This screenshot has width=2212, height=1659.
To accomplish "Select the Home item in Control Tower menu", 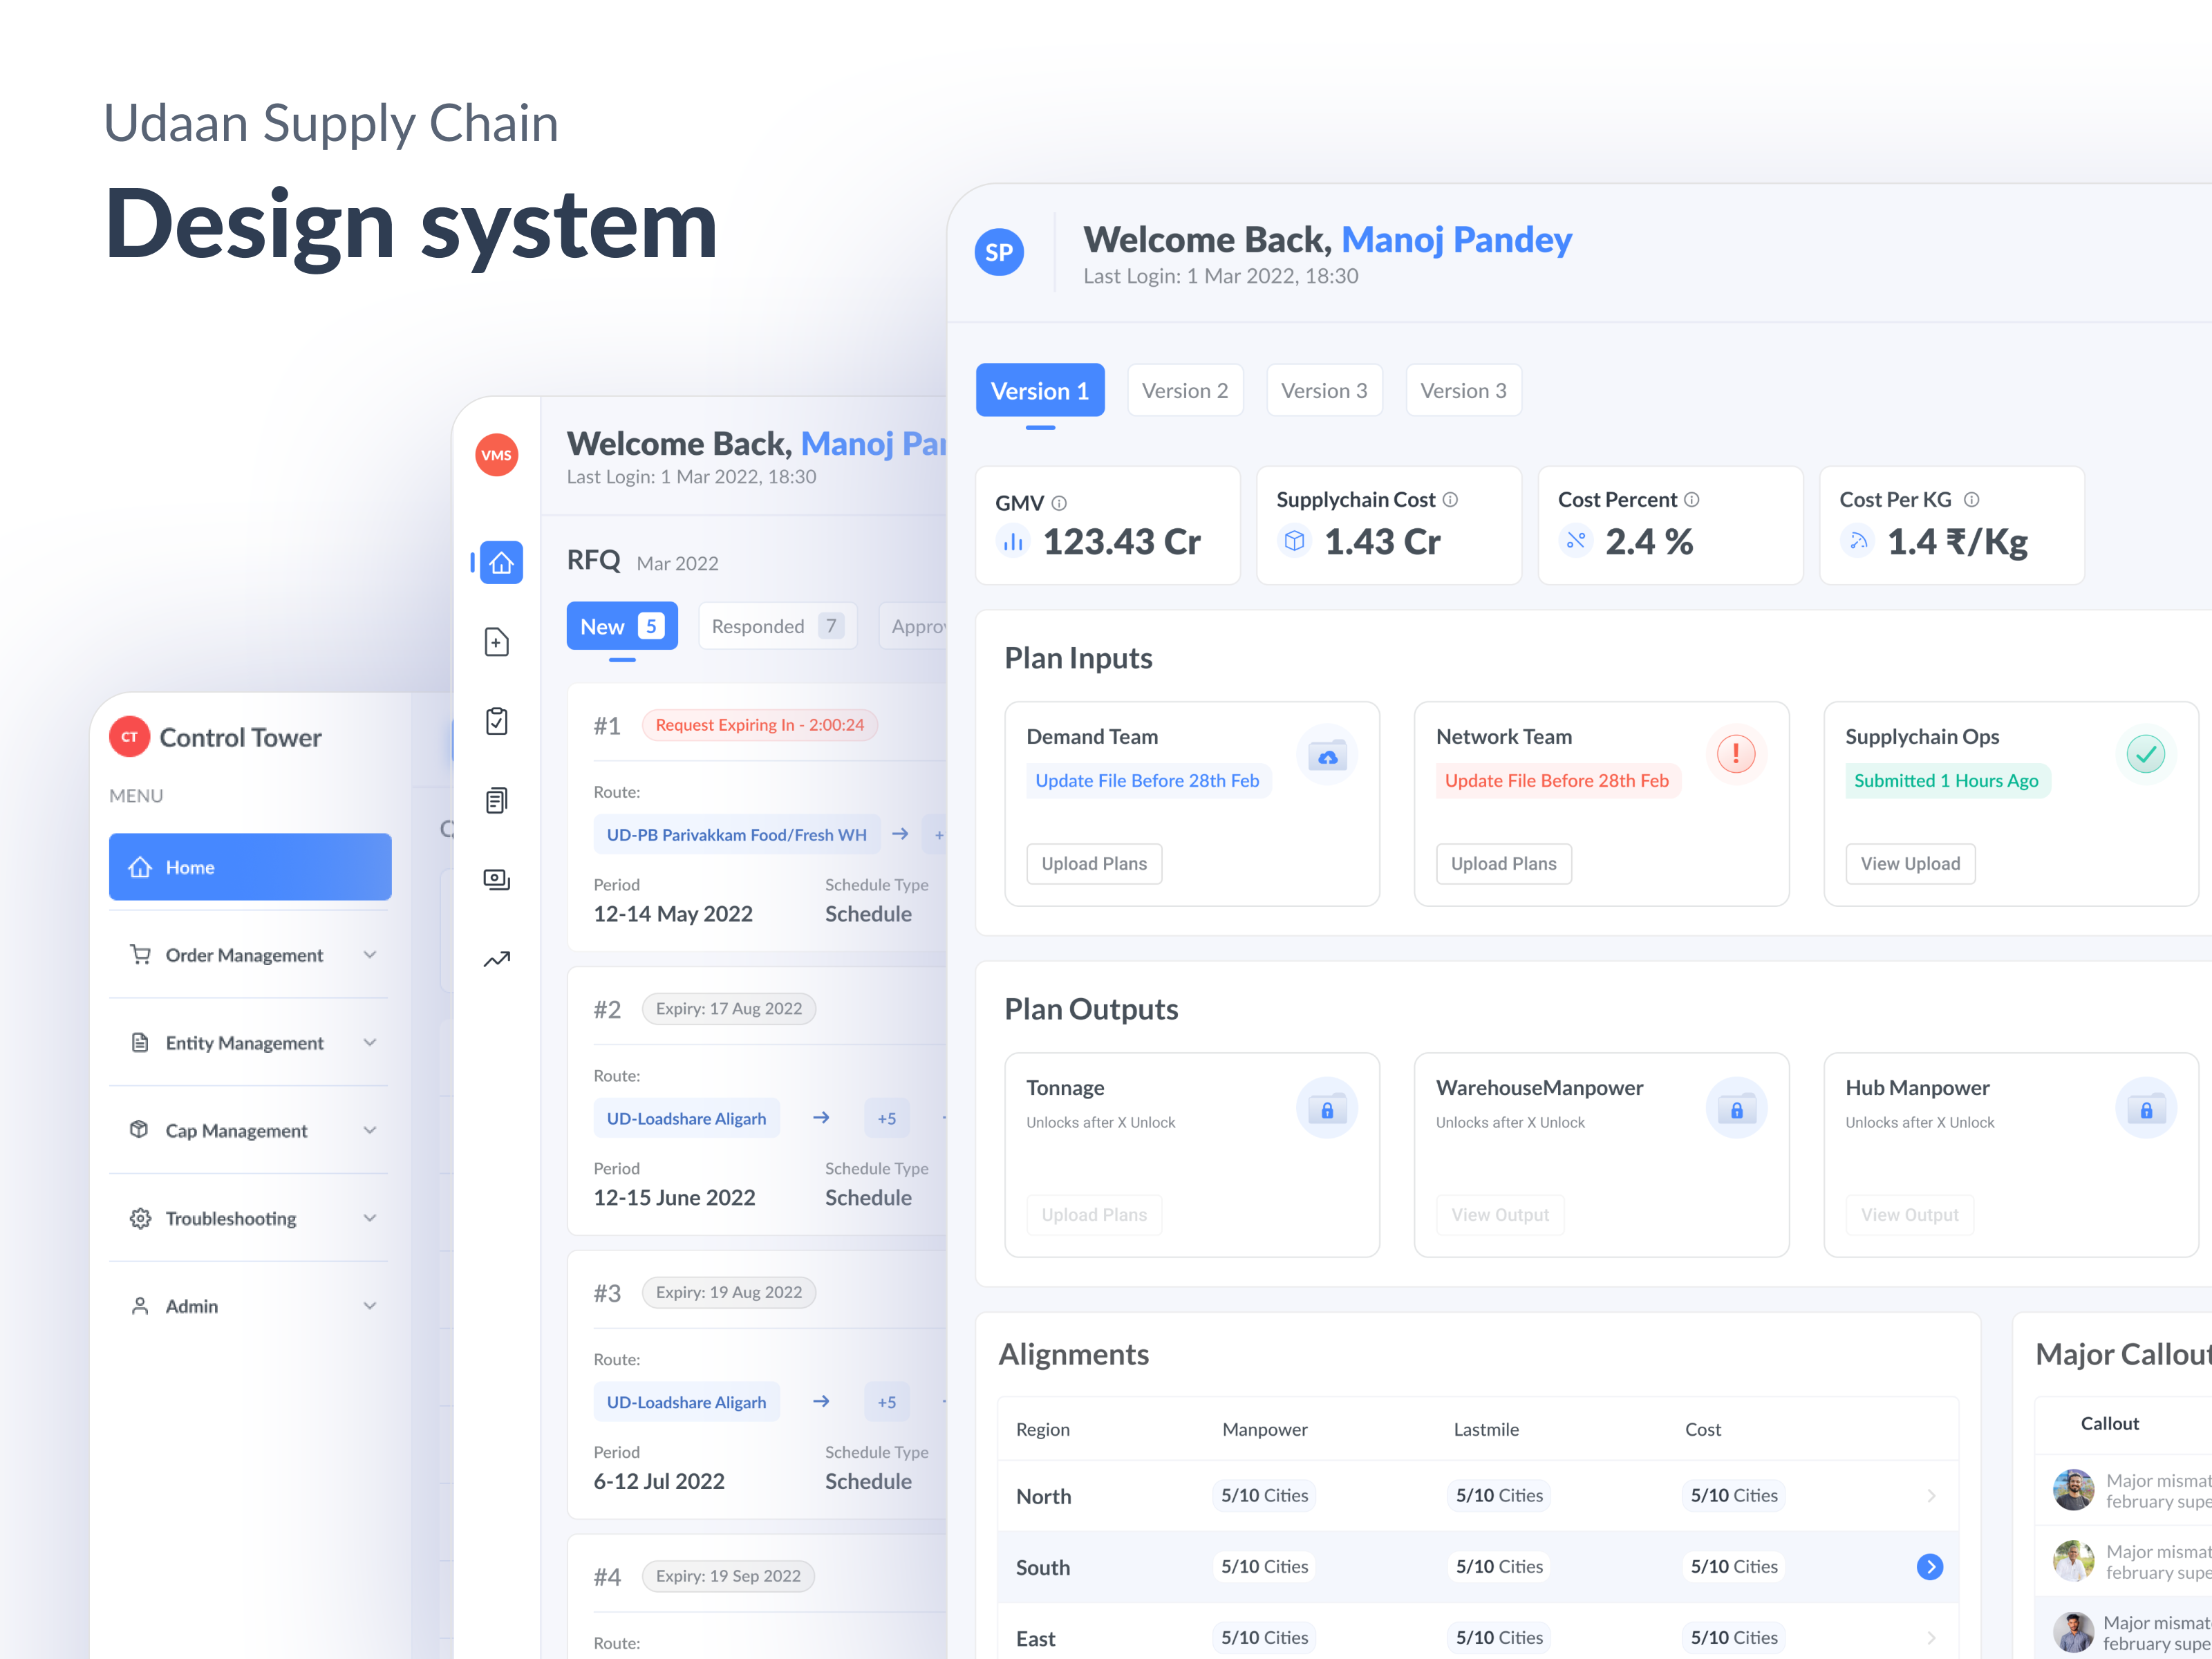I will click(x=249, y=867).
